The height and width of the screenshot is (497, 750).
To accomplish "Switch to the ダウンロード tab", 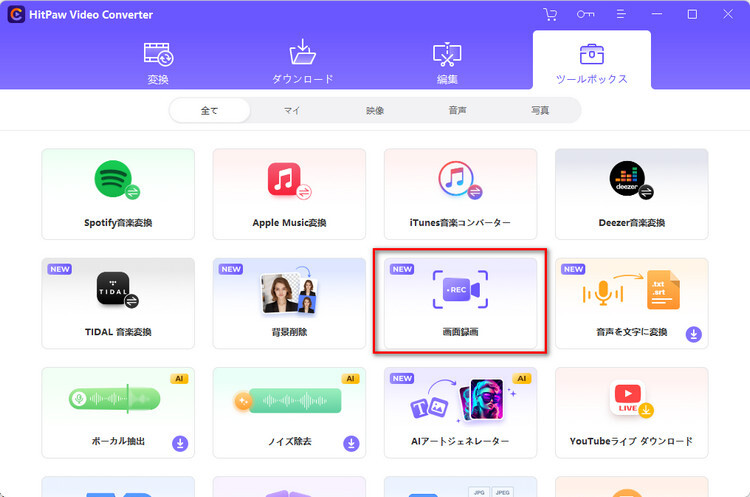I will pyautogui.click(x=302, y=63).
